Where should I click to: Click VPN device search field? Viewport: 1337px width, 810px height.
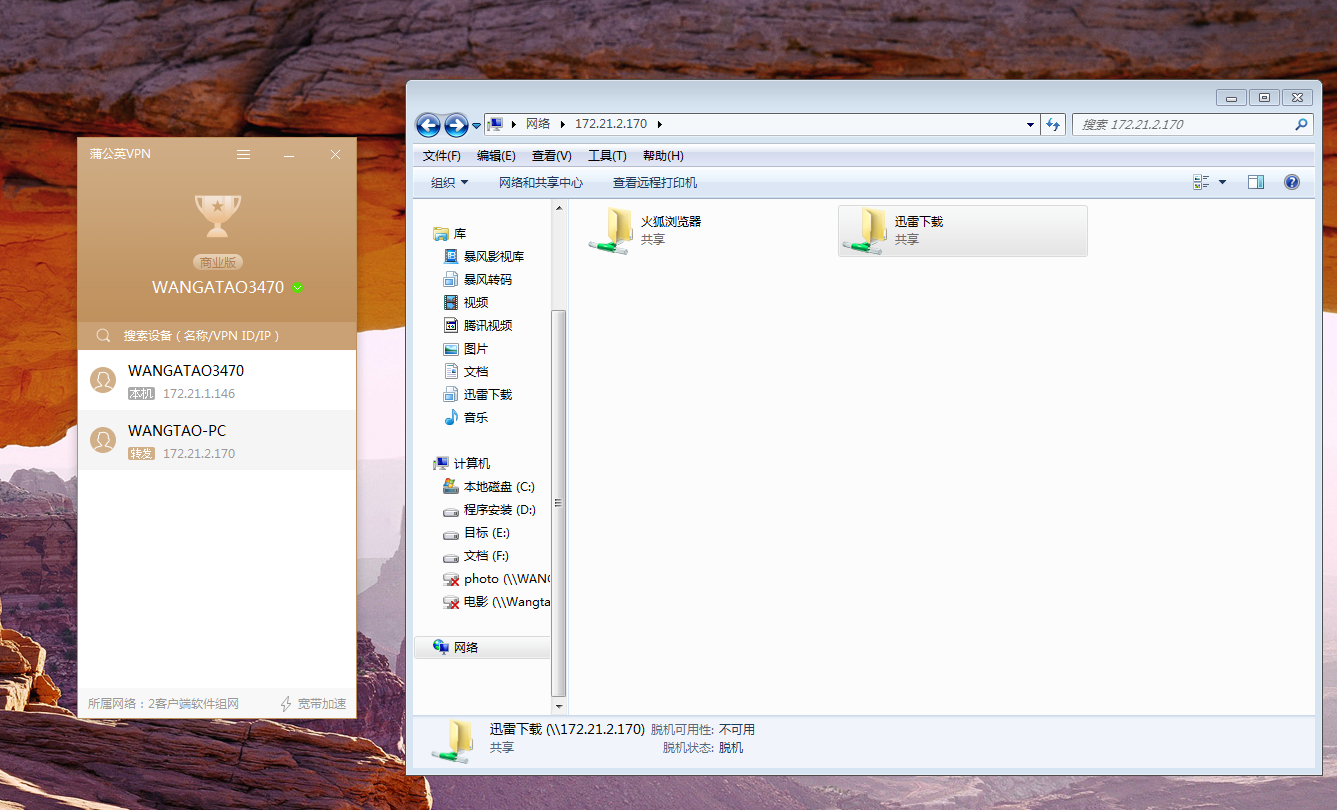pos(217,336)
